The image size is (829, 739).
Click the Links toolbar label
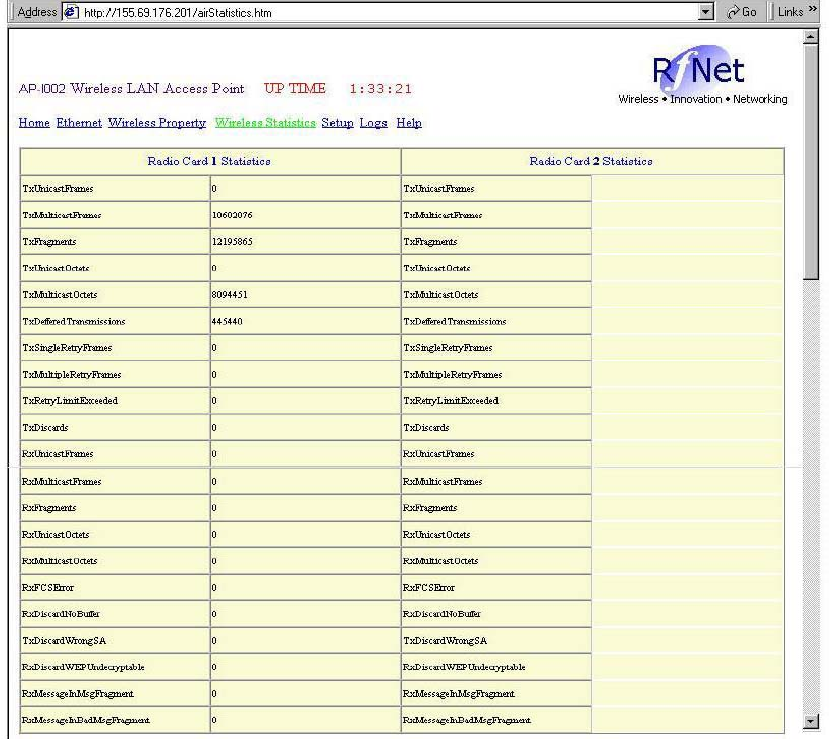(790, 12)
